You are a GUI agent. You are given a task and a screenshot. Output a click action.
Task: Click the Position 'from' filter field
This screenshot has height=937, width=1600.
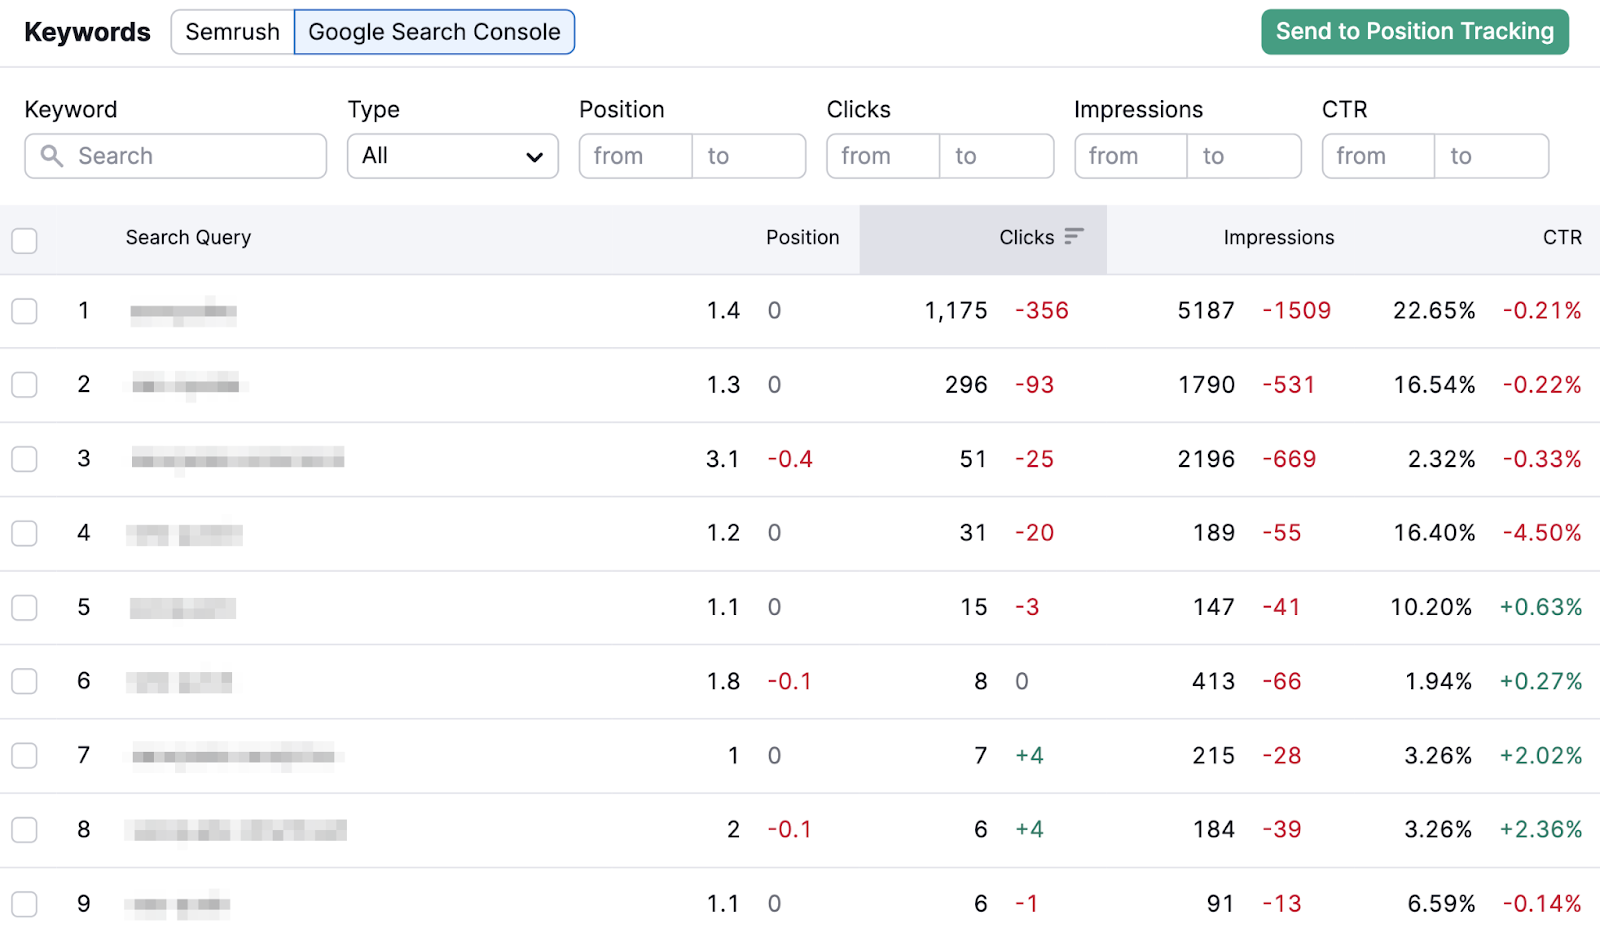pyautogui.click(x=634, y=156)
